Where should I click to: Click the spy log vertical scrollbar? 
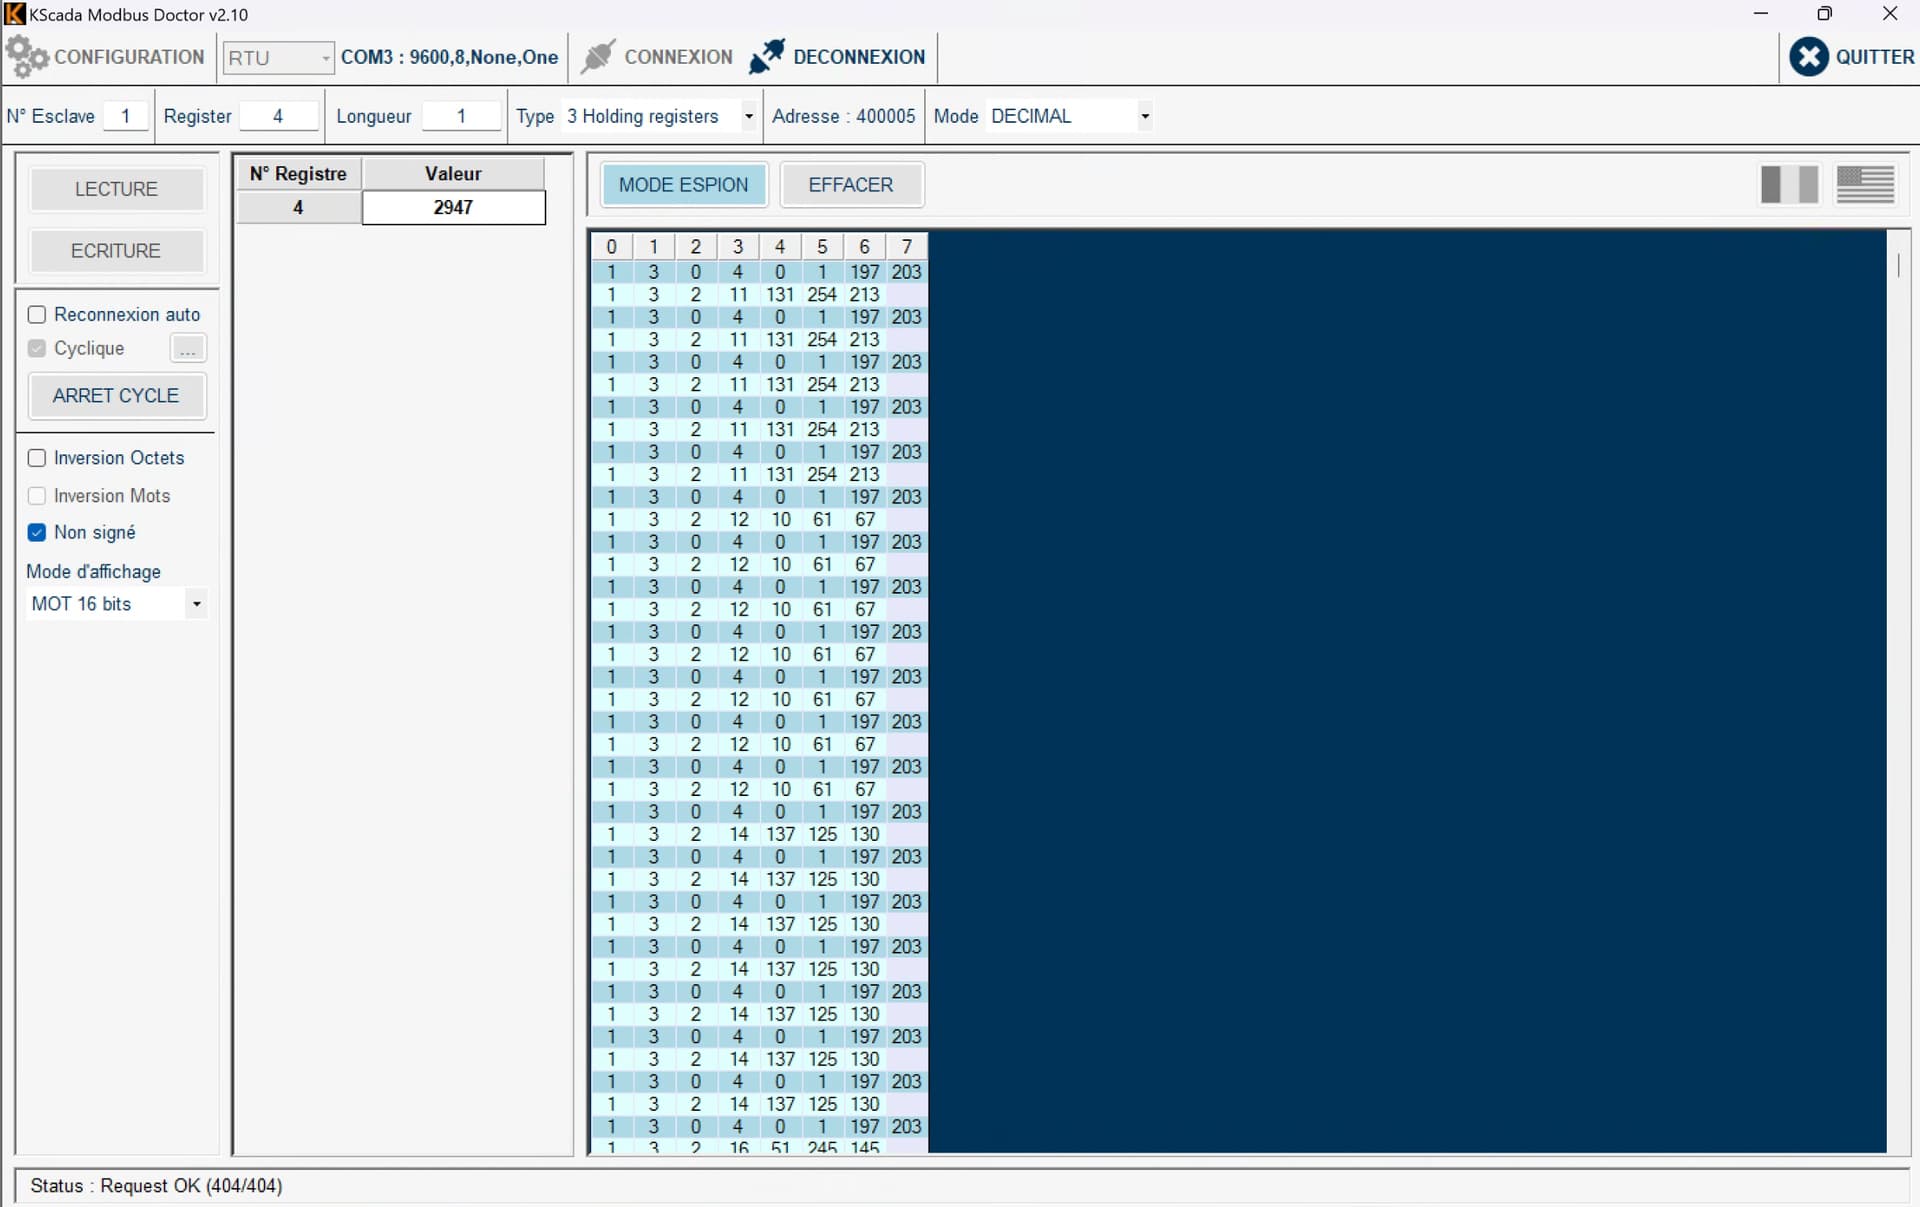pyautogui.click(x=1898, y=690)
